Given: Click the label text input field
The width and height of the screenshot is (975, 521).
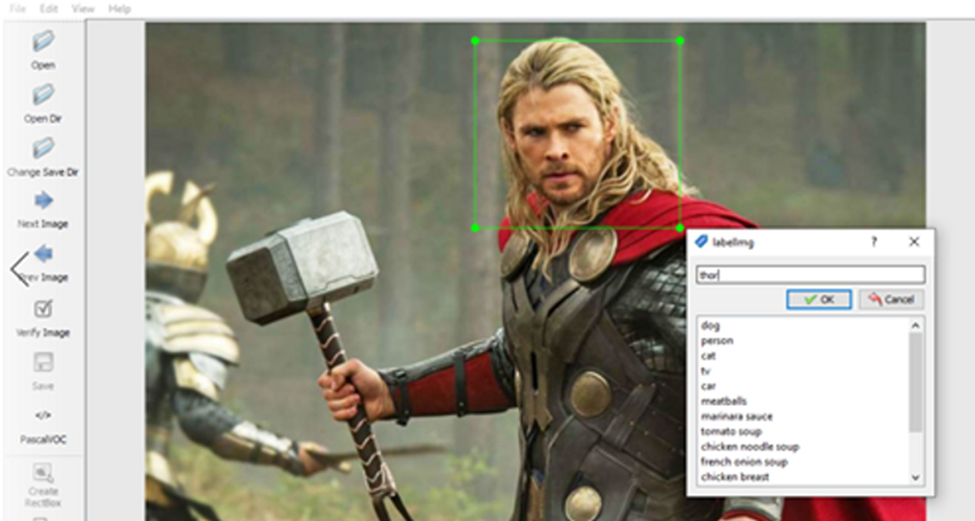Looking at the screenshot, I should (x=810, y=275).
